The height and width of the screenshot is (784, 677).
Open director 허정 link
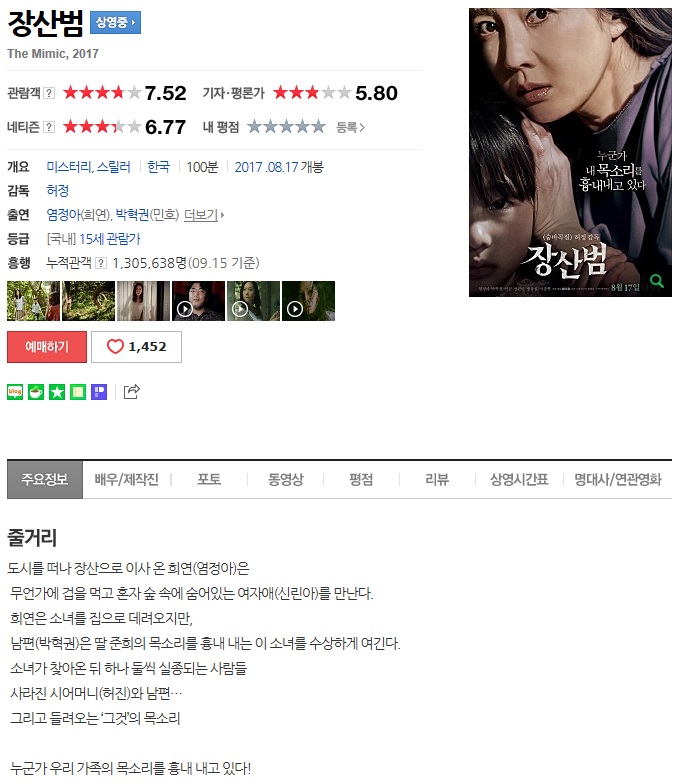pyautogui.click(x=58, y=190)
